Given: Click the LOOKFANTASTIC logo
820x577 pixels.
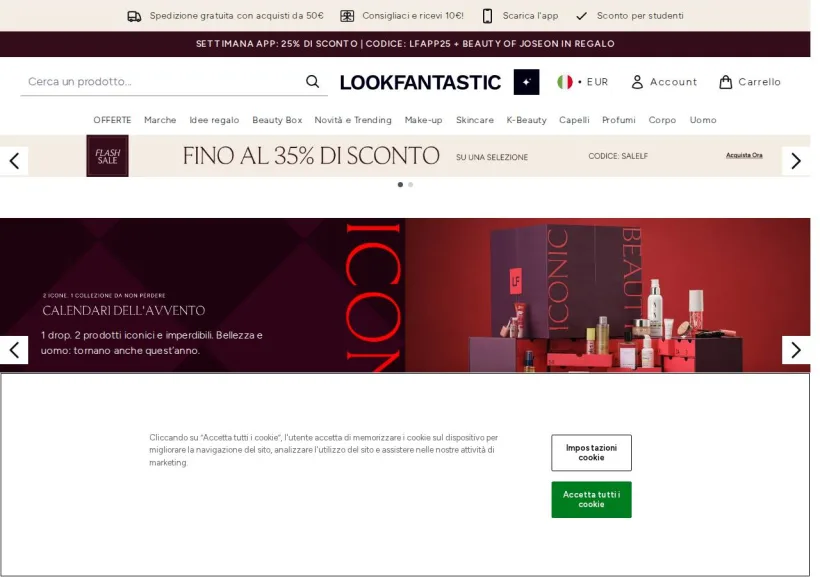Looking at the screenshot, I should coord(420,83).
